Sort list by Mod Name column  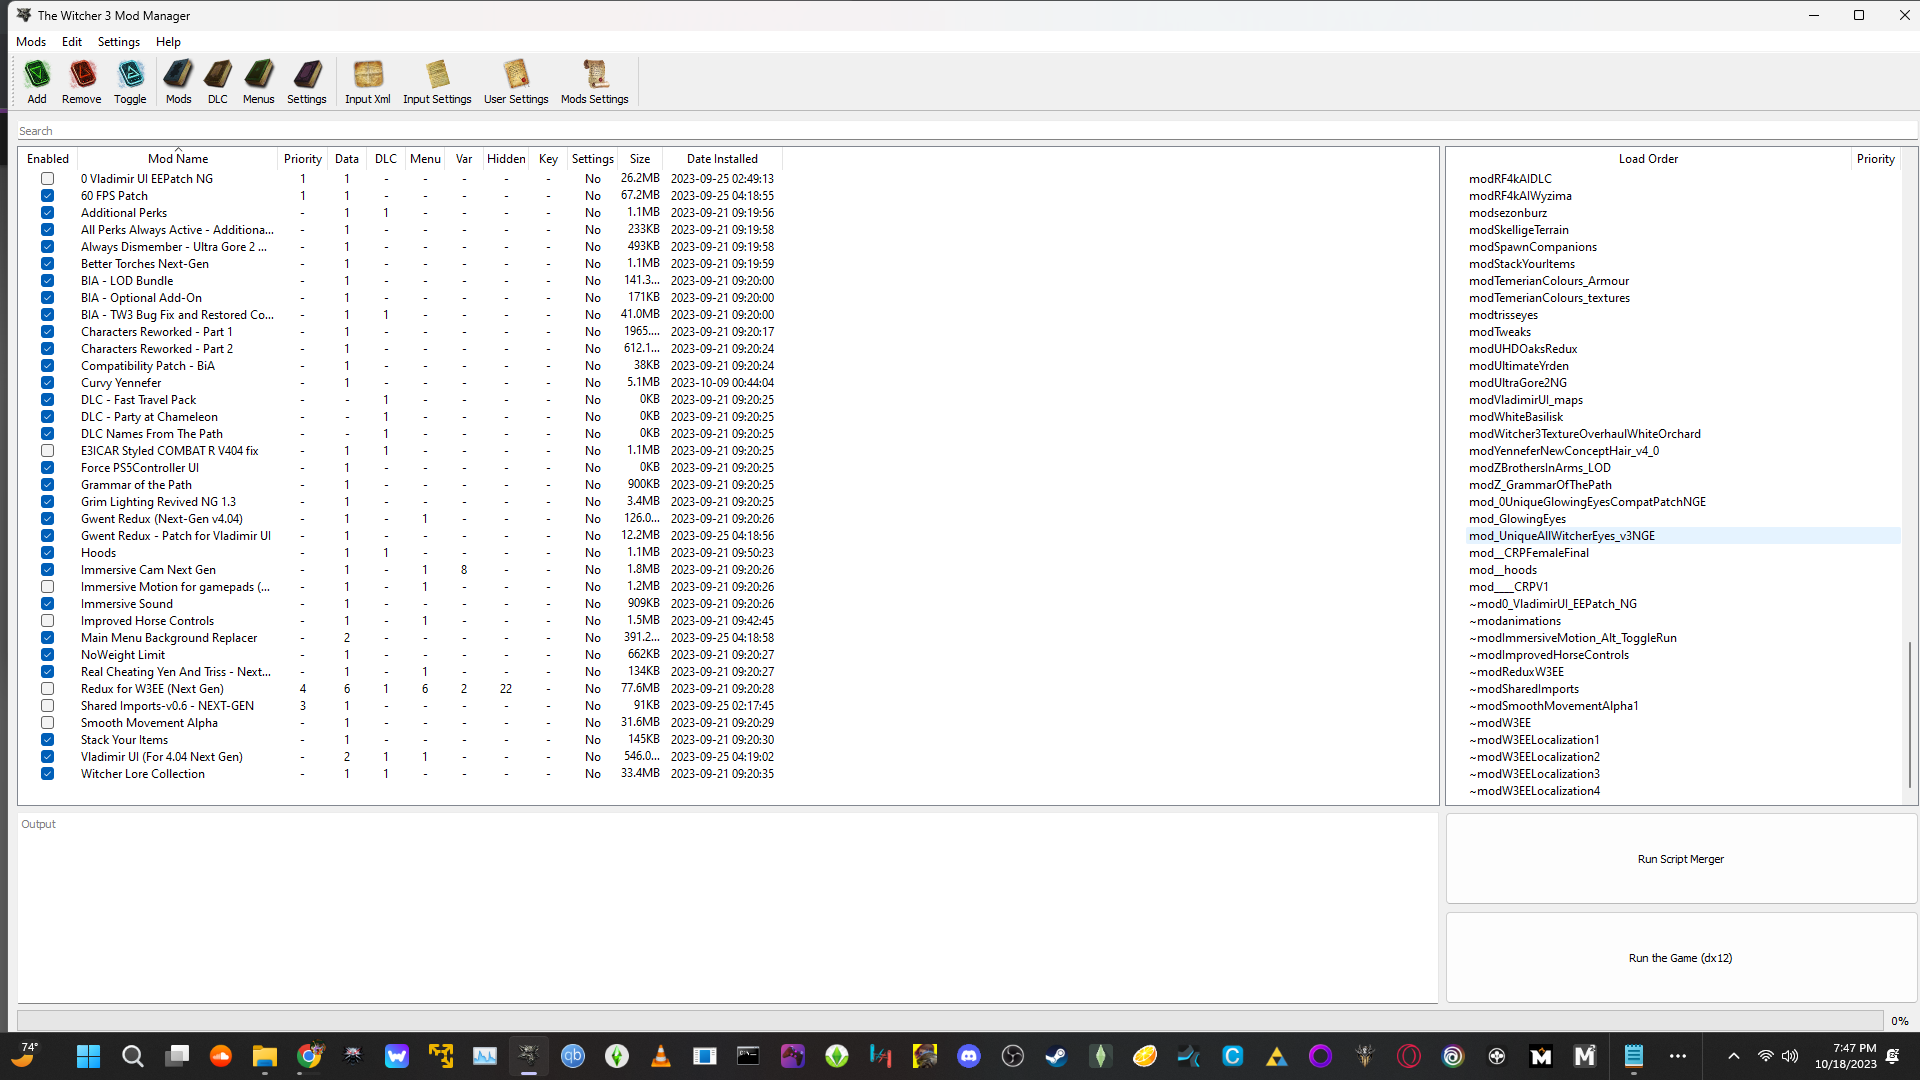coord(178,159)
